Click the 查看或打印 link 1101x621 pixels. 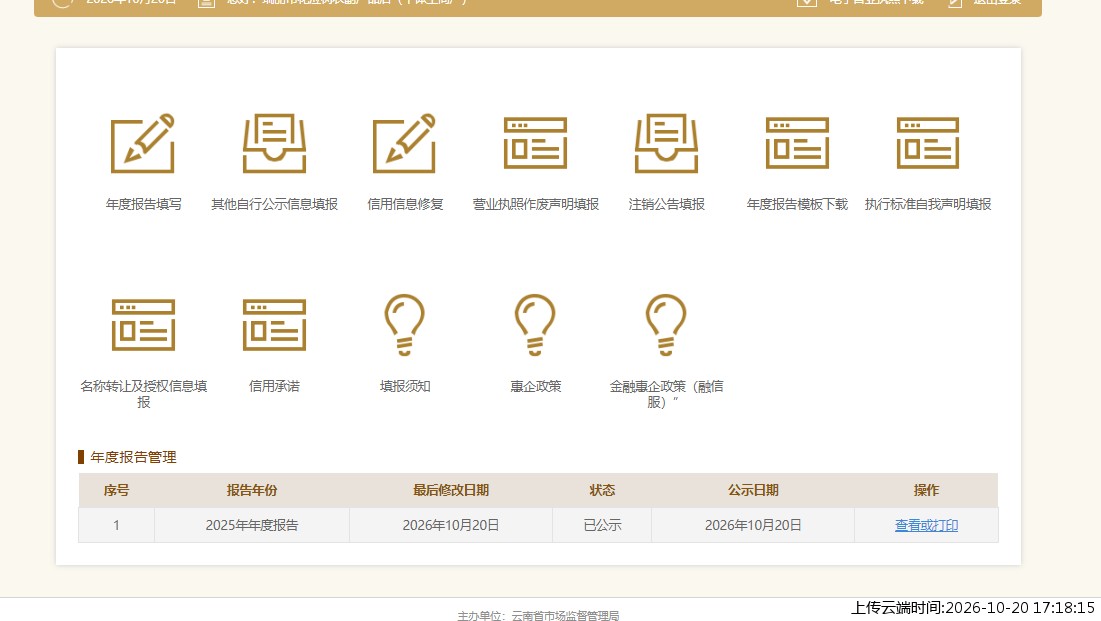[x=926, y=525]
